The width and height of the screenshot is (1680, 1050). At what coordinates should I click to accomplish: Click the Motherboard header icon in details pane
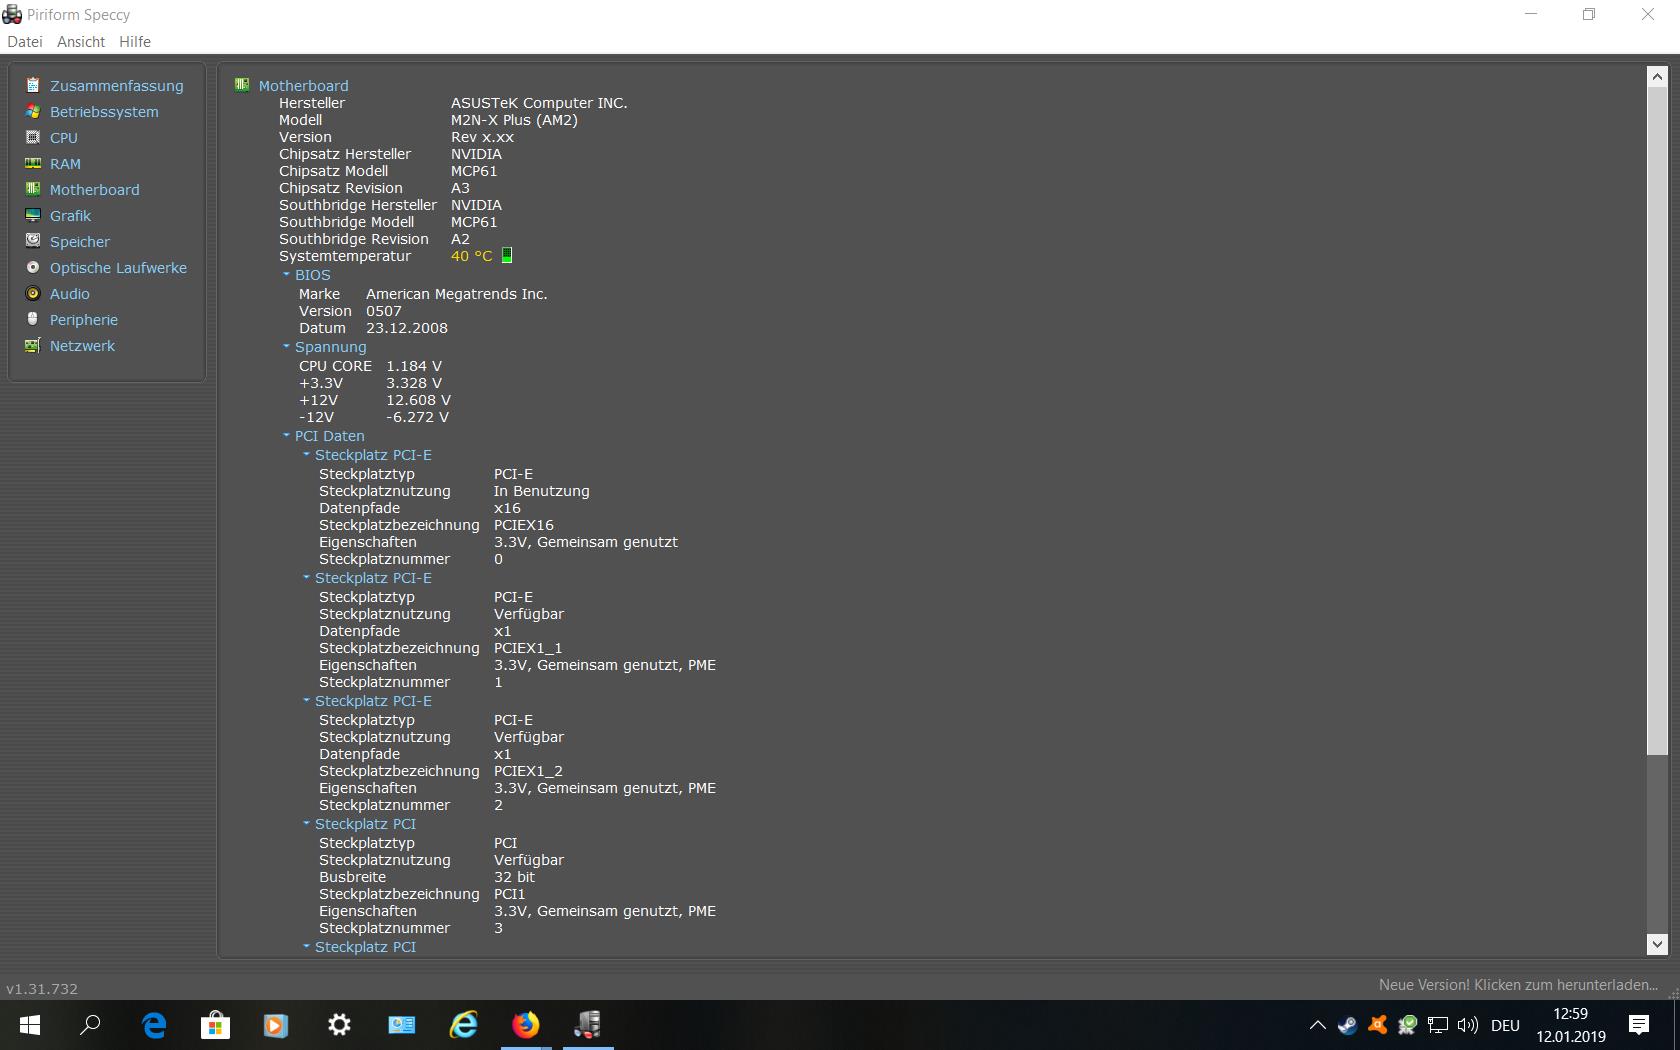pyautogui.click(x=242, y=85)
